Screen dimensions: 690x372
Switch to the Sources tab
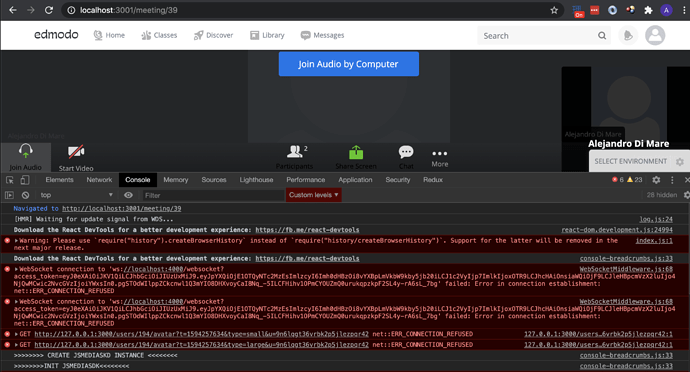[x=214, y=180]
